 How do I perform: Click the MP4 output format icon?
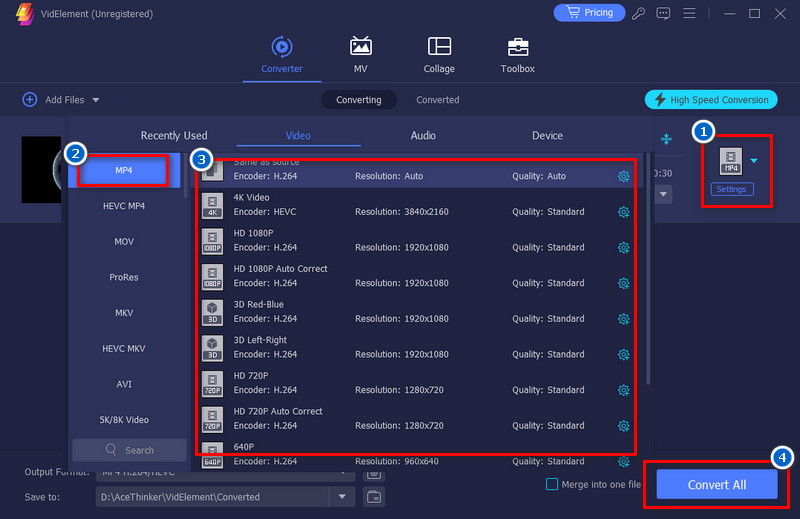click(x=731, y=161)
